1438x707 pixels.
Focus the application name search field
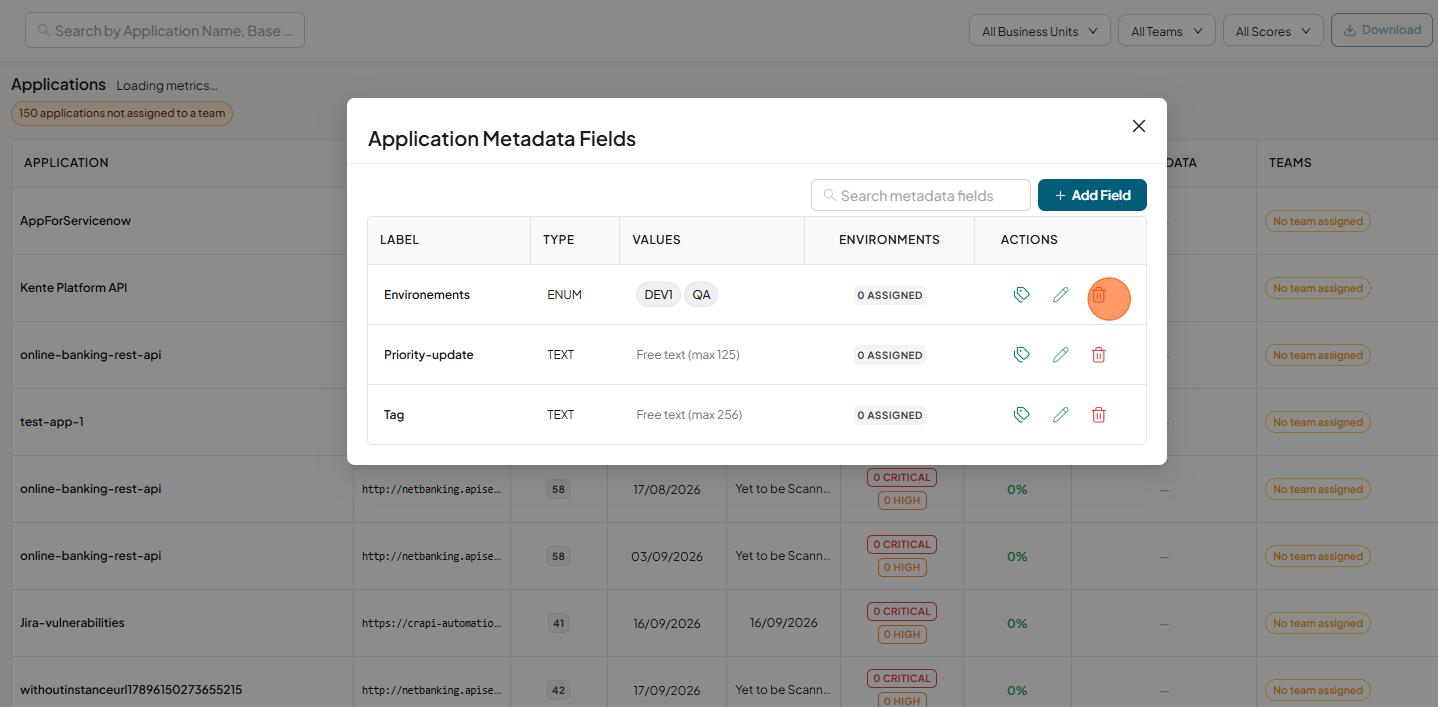[165, 31]
